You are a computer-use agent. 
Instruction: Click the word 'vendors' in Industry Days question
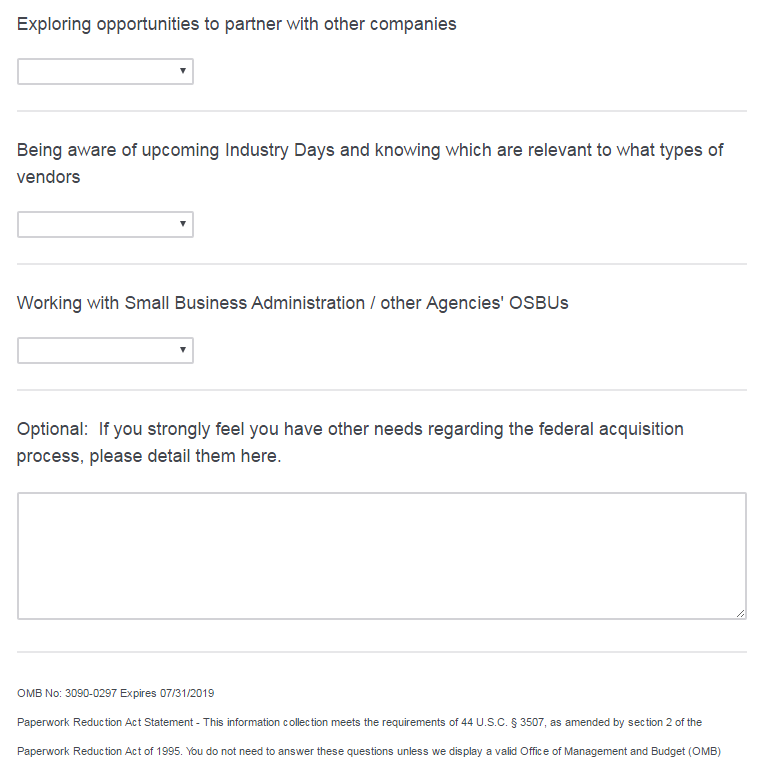tap(49, 177)
